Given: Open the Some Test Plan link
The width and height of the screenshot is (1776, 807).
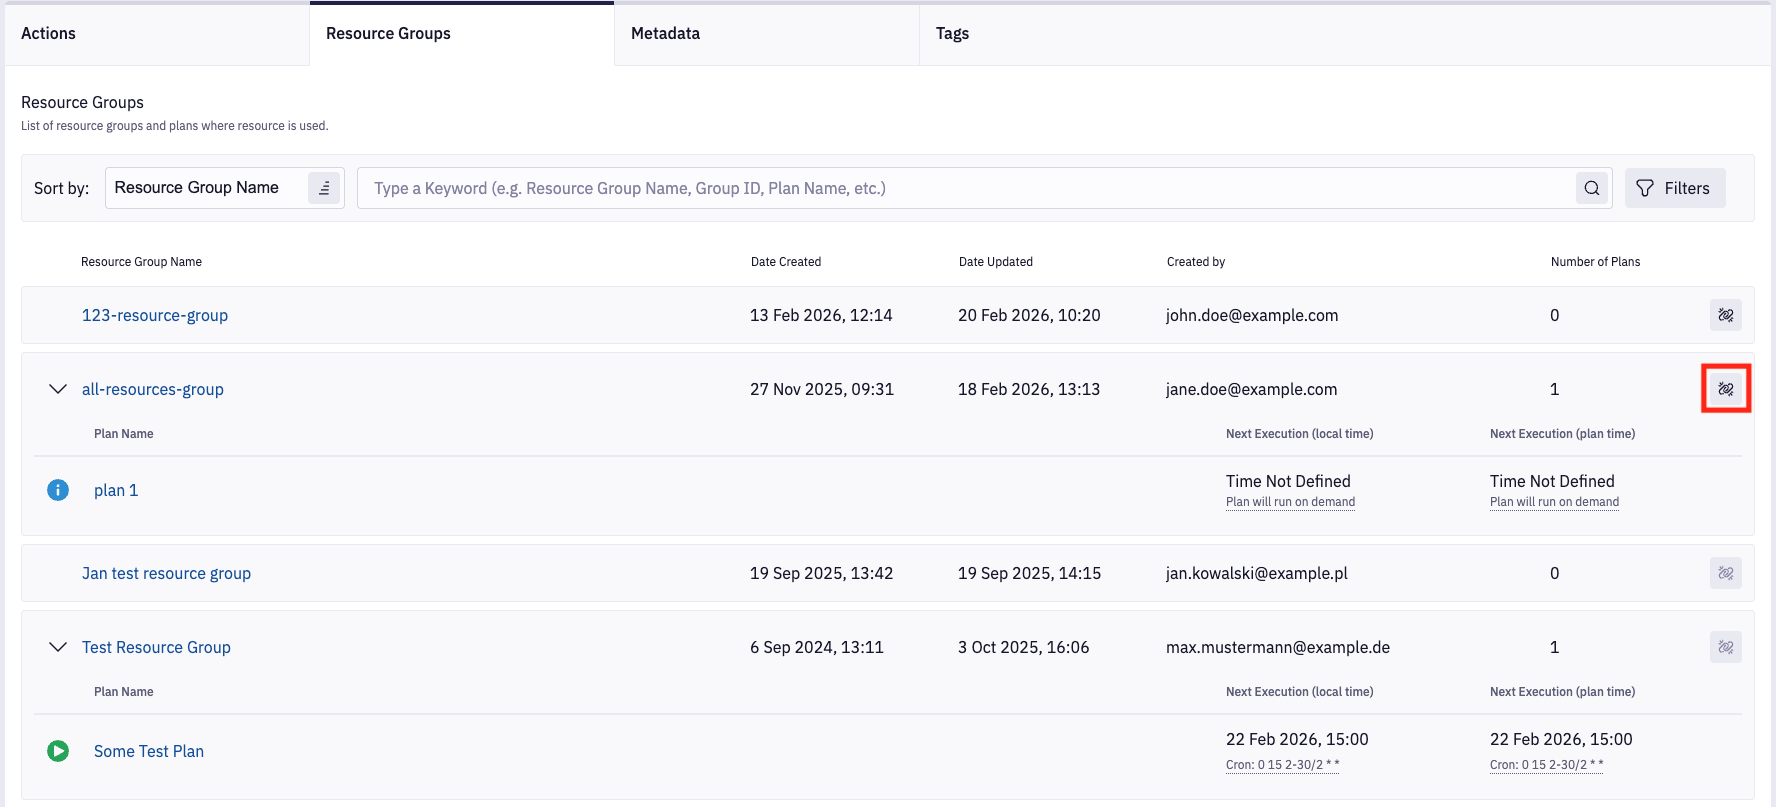Looking at the screenshot, I should pos(149,751).
